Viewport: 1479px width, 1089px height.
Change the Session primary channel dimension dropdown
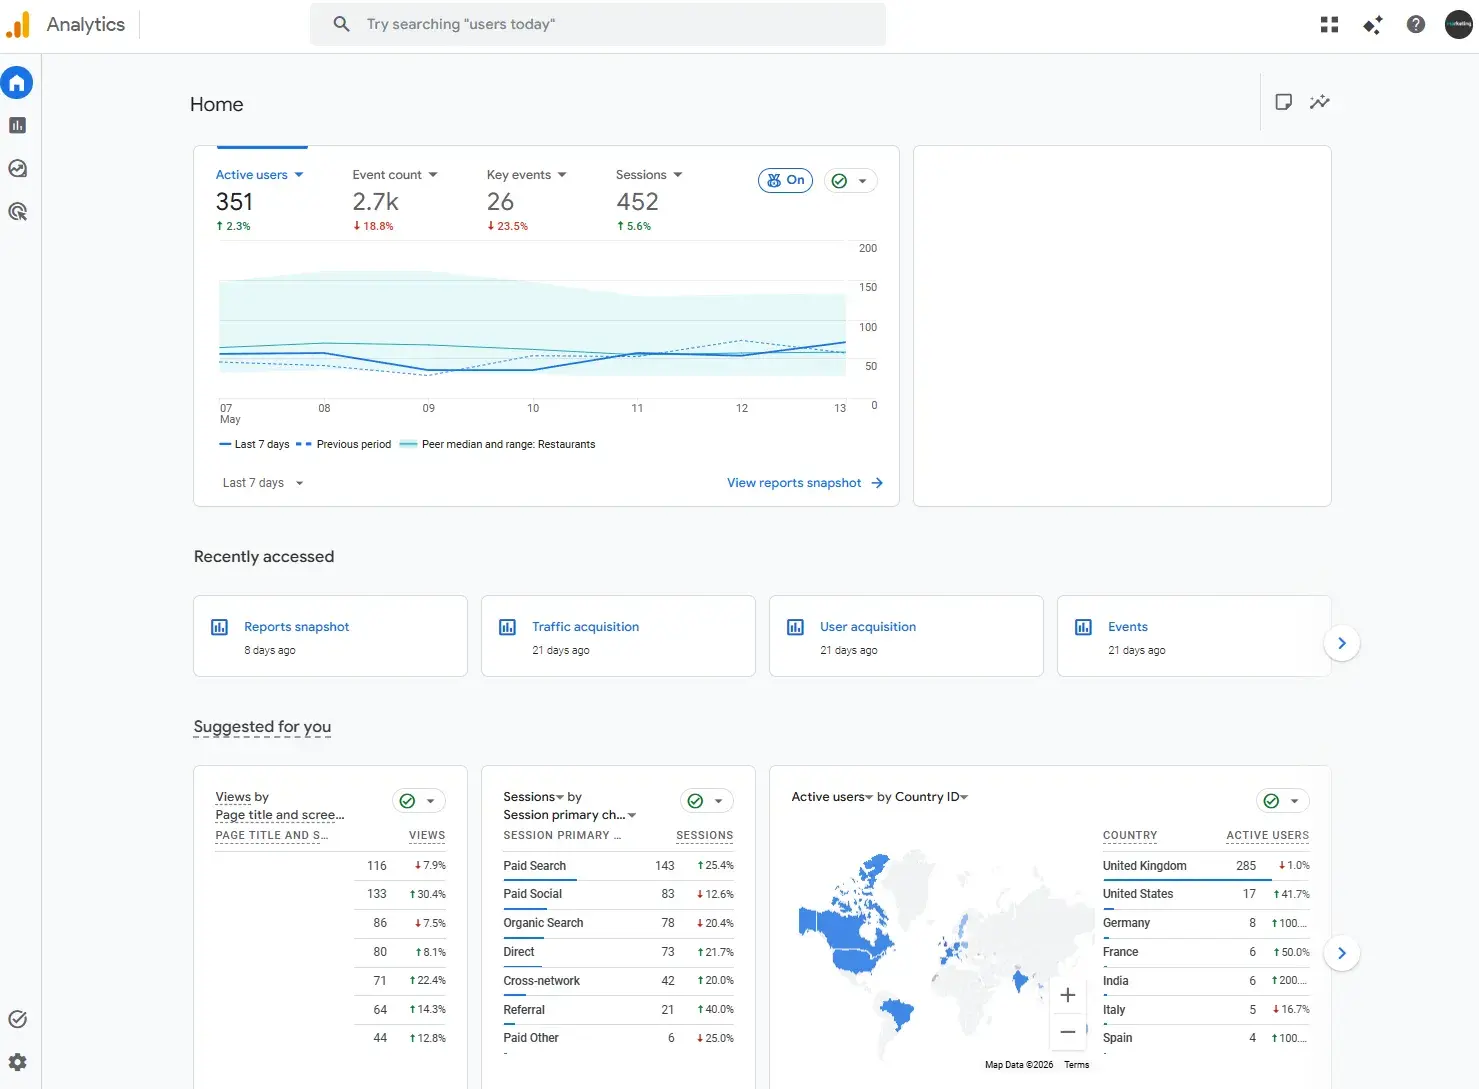tap(570, 815)
